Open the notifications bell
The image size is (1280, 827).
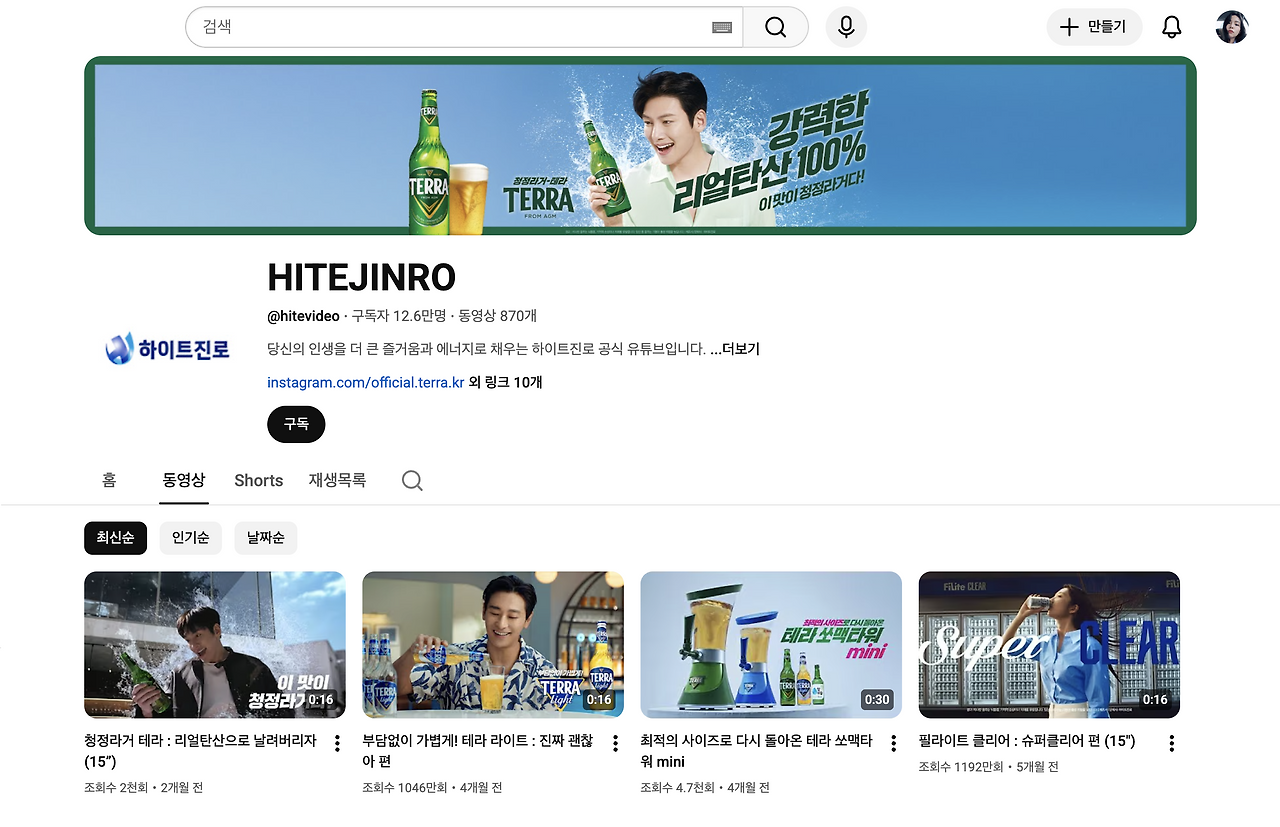point(1172,27)
